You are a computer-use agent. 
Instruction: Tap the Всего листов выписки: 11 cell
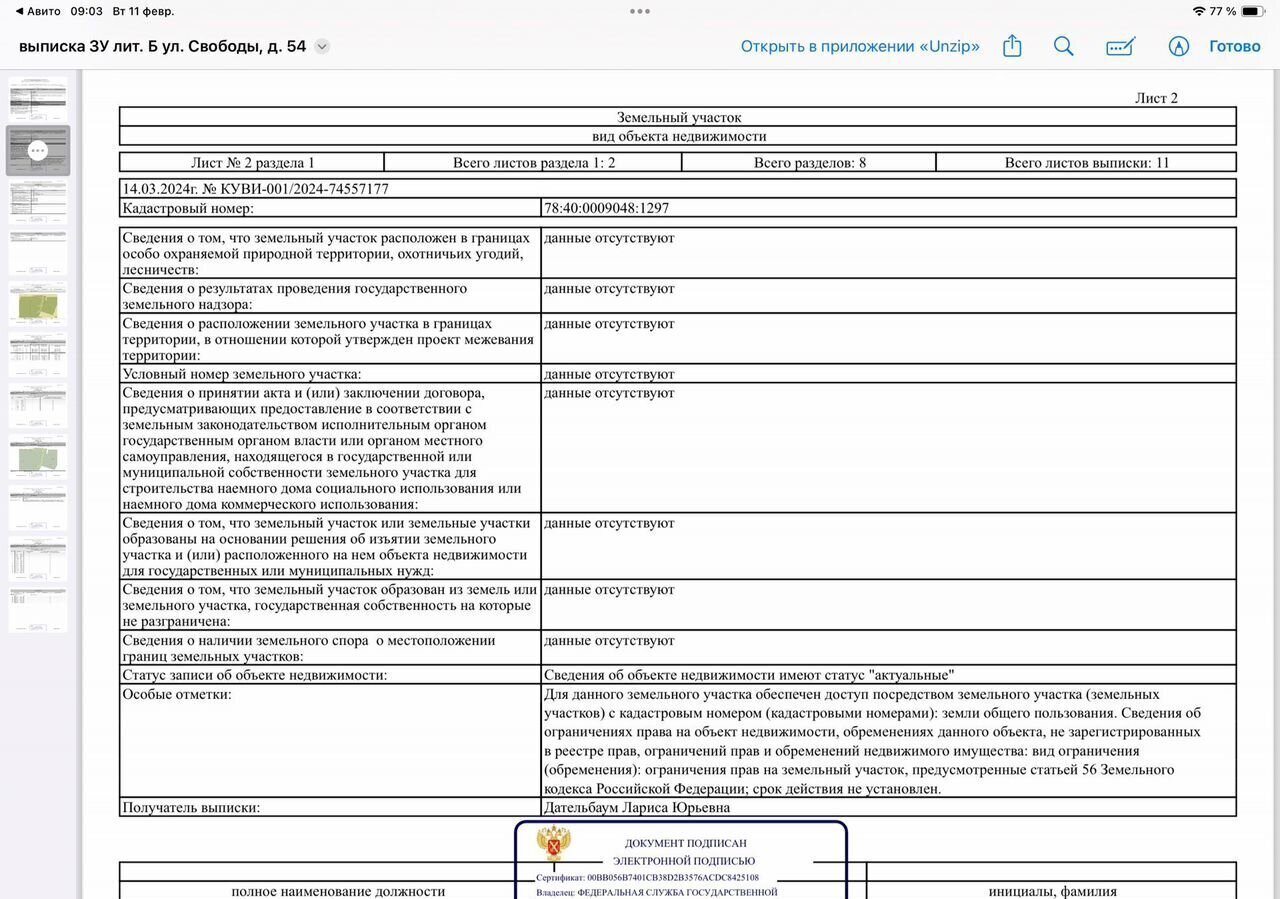[x=1086, y=162]
